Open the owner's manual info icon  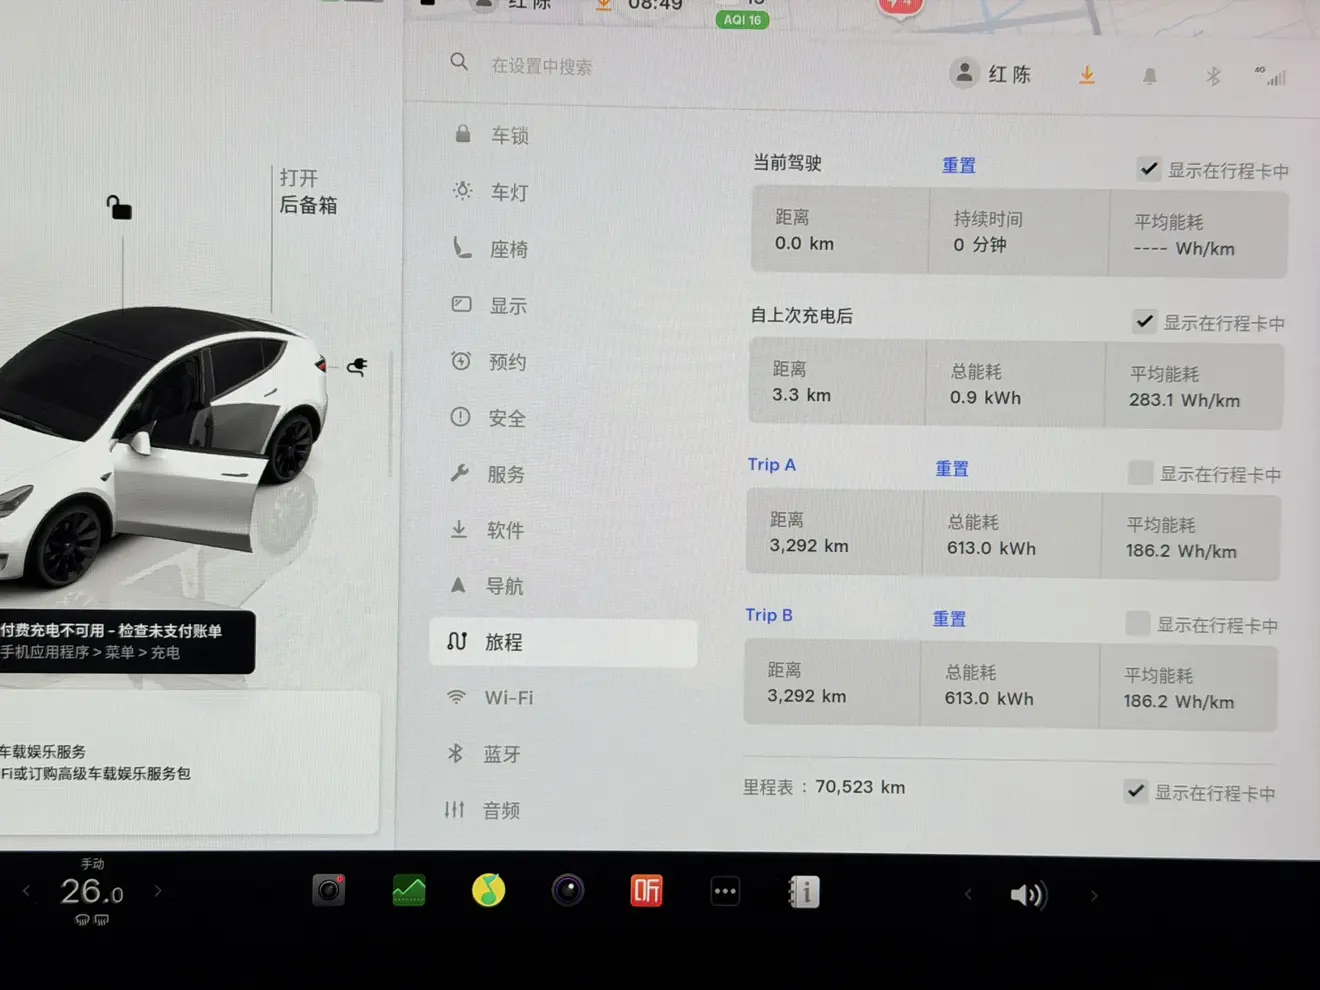click(804, 892)
